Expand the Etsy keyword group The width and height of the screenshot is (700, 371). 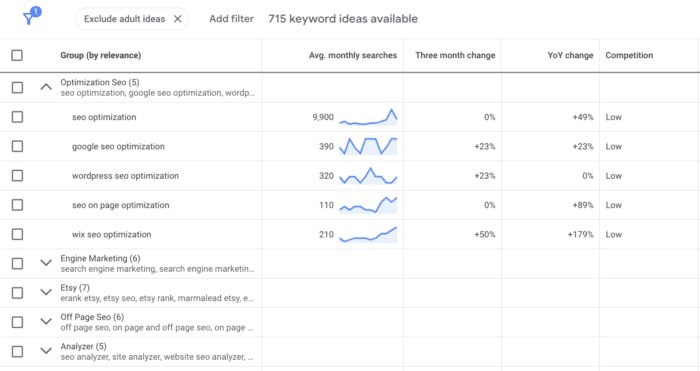pos(46,292)
